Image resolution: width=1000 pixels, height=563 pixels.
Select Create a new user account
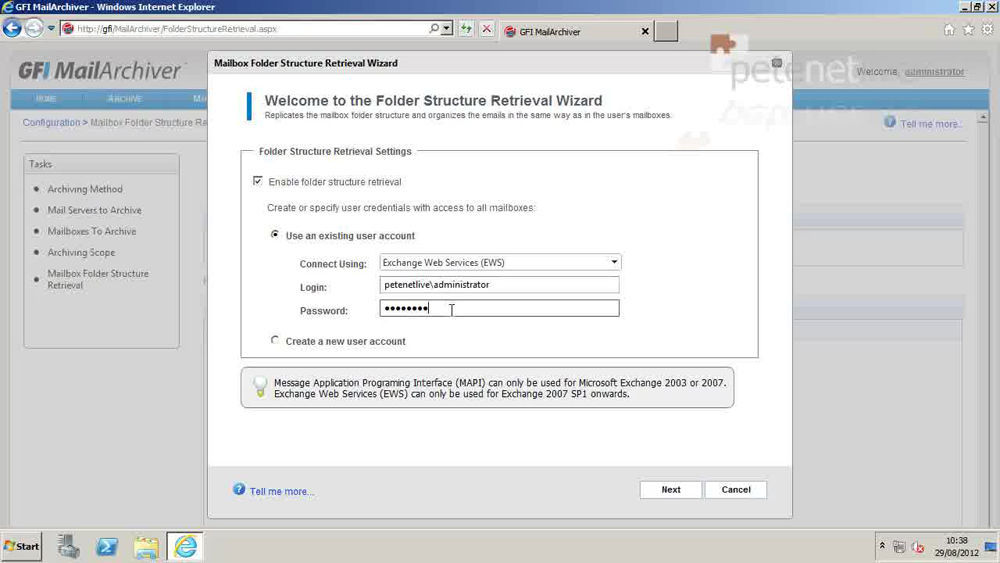point(275,340)
